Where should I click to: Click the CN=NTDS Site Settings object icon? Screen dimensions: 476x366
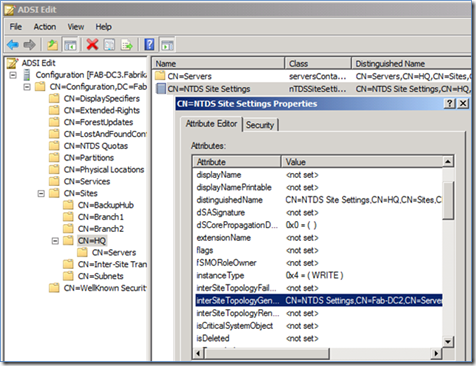(x=161, y=88)
